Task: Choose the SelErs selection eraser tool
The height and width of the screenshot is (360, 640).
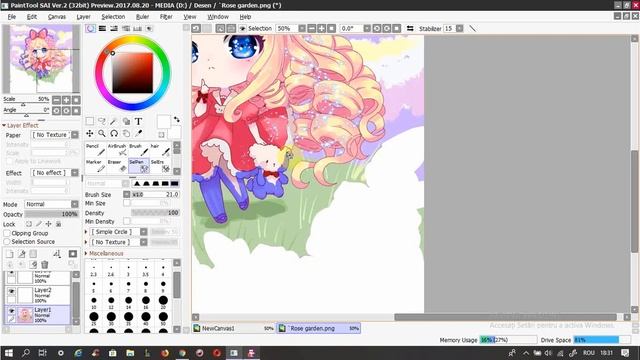Action: click(160, 166)
